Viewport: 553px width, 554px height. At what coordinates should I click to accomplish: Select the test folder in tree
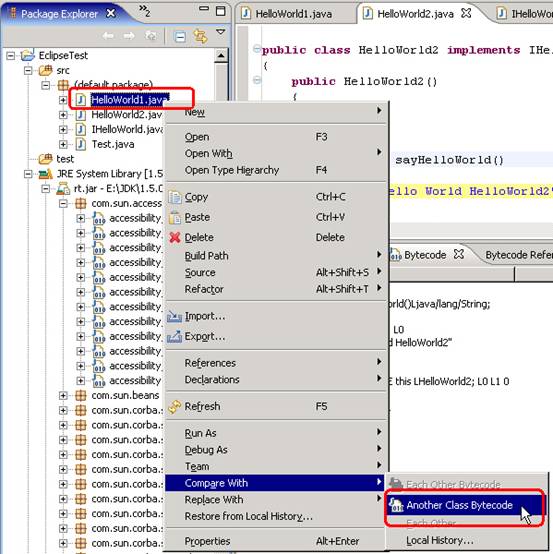pos(65,159)
